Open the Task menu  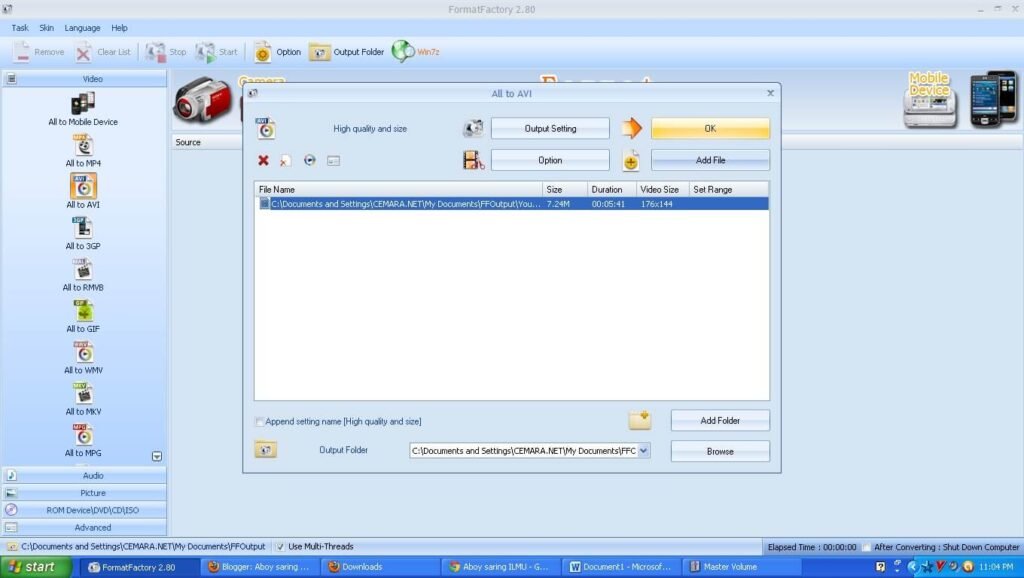[x=20, y=28]
